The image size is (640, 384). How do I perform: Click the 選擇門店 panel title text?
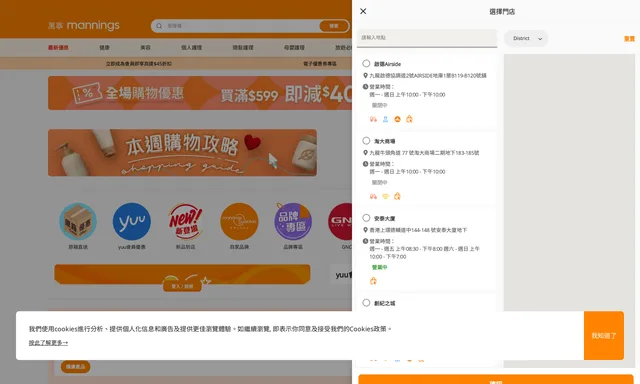click(x=502, y=11)
